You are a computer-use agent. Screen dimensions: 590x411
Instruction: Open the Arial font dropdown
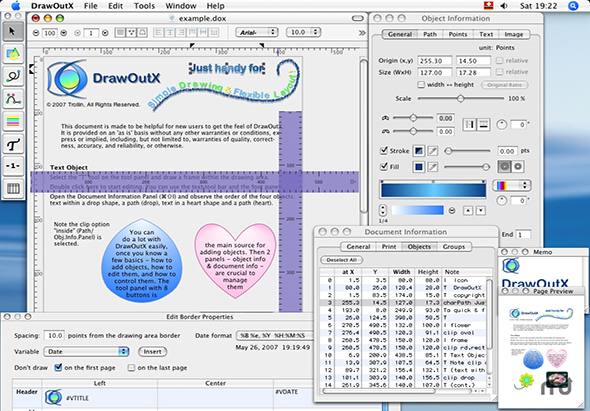point(257,32)
